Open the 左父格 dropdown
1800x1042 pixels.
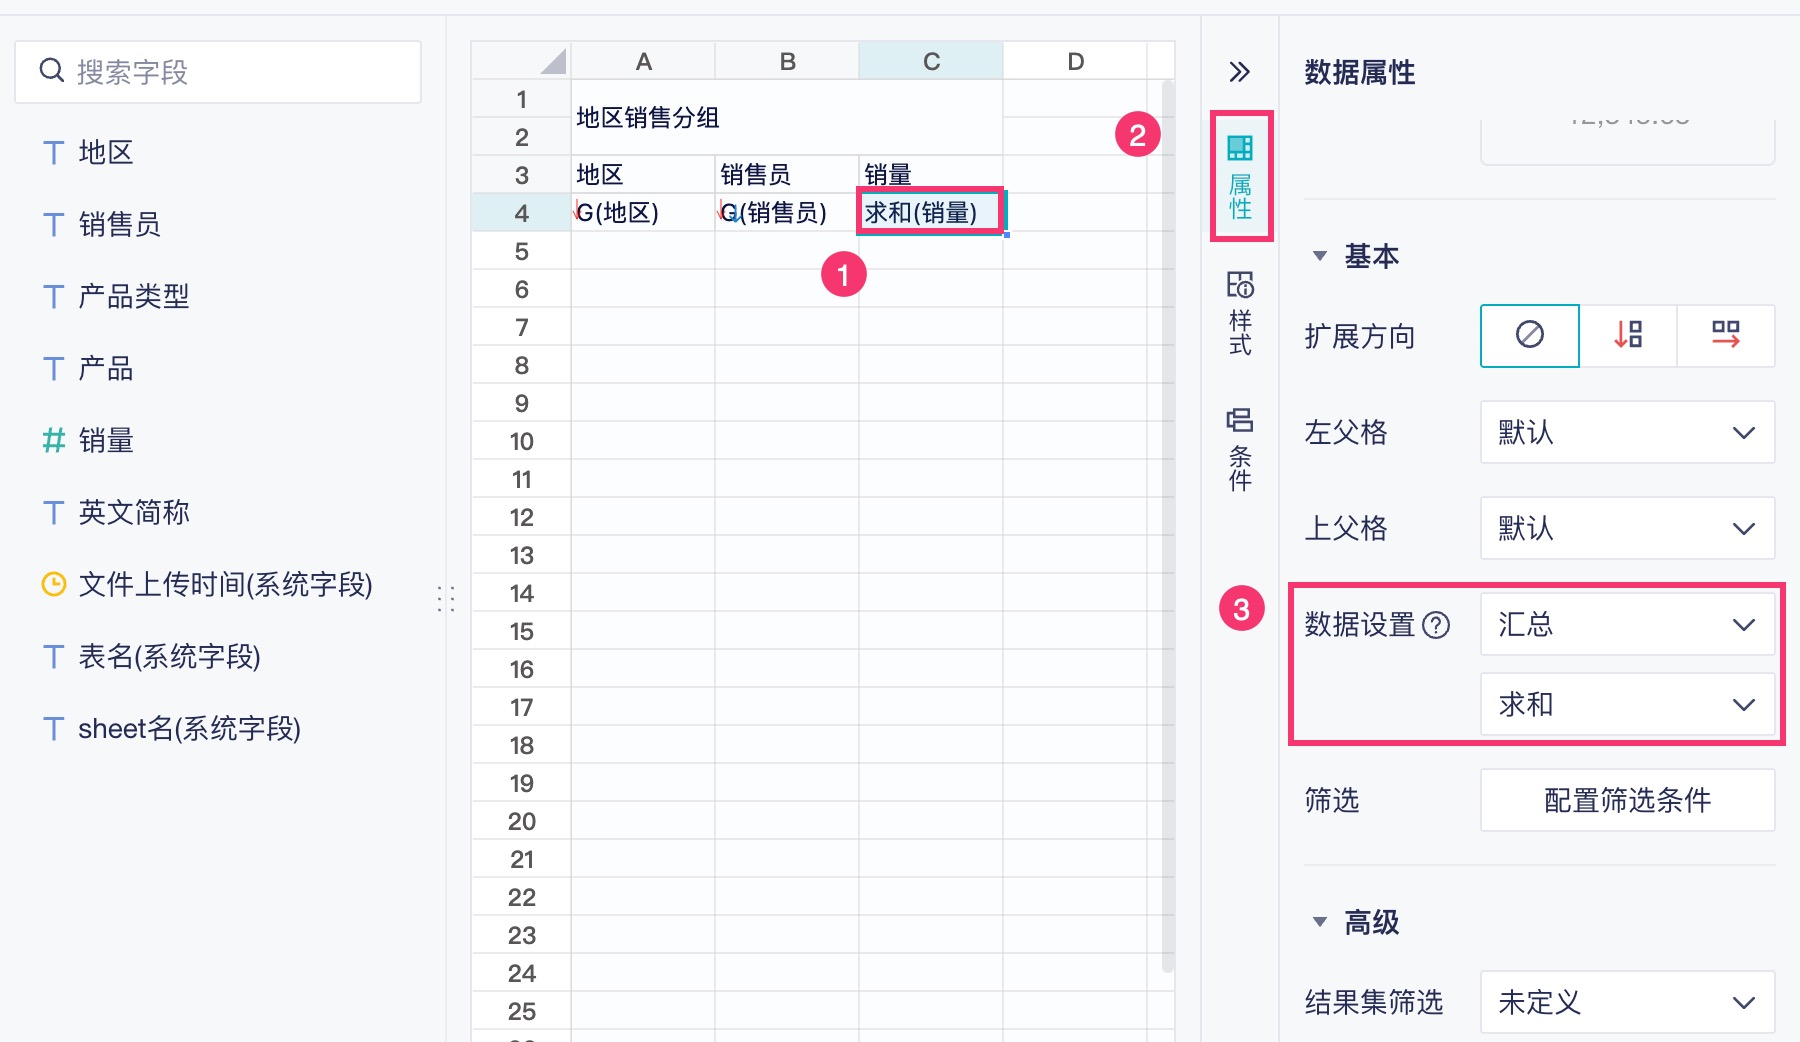point(1627,432)
